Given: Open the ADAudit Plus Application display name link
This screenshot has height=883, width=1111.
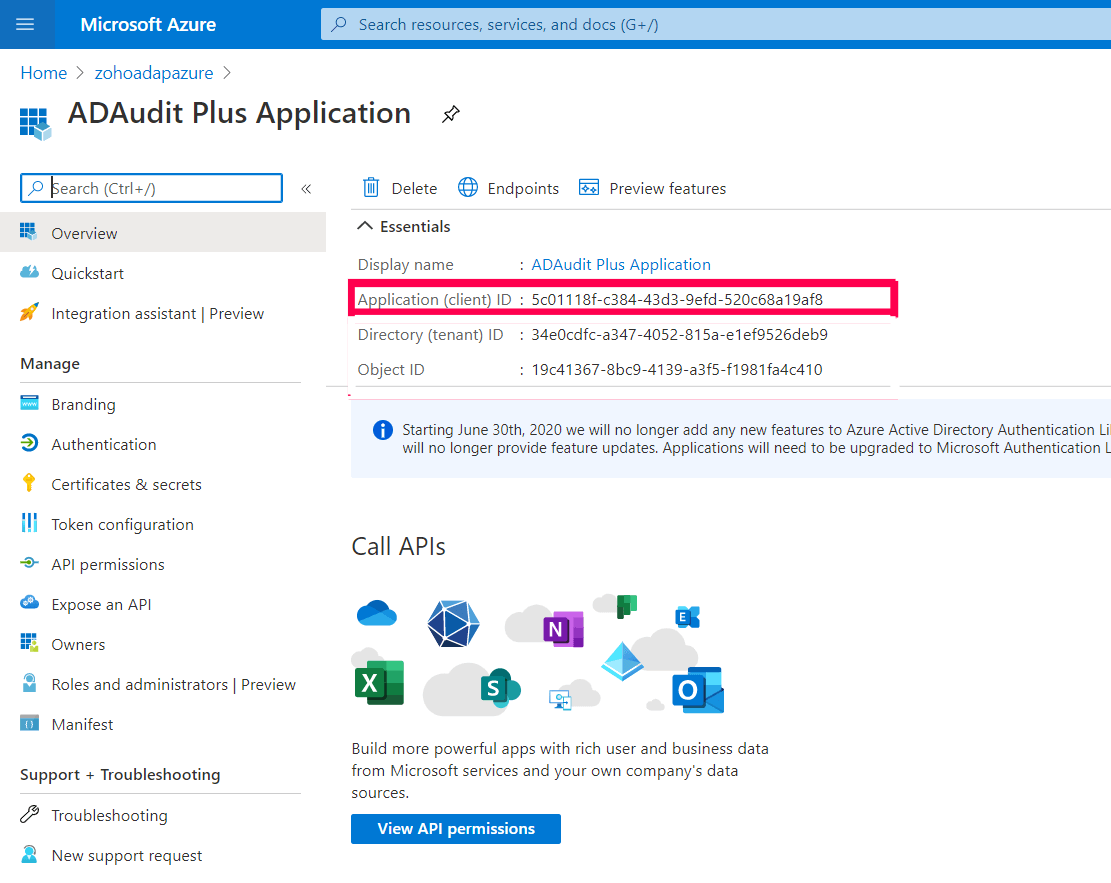Looking at the screenshot, I should click(620, 264).
